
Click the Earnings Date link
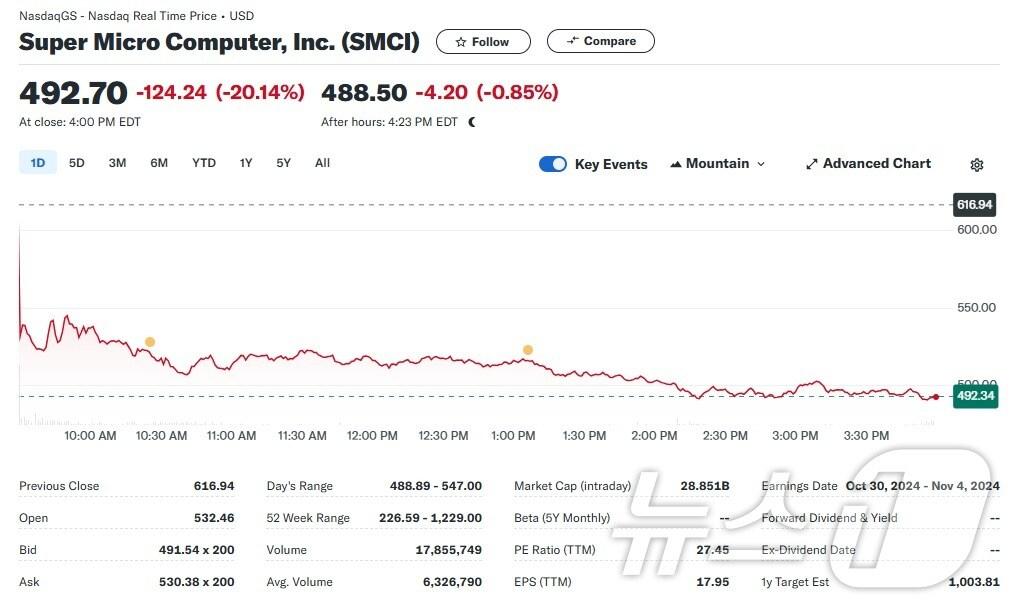(x=798, y=486)
